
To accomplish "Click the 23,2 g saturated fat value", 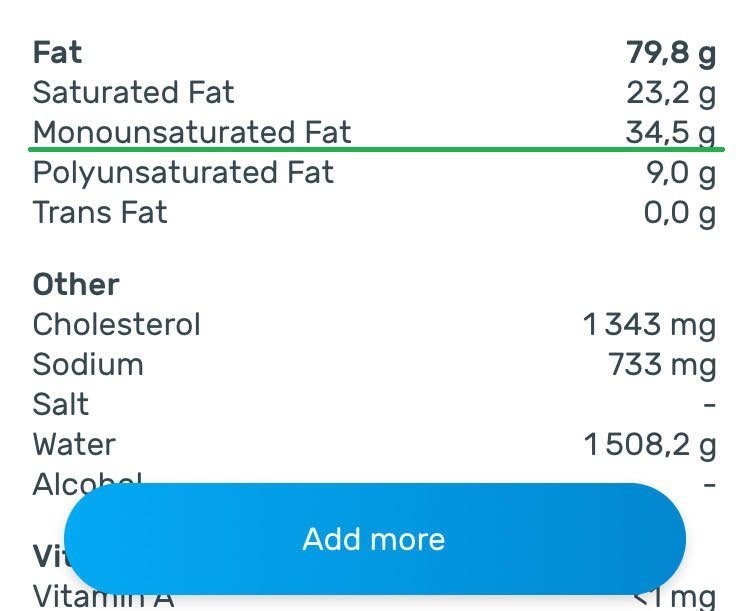I will [x=671, y=93].
